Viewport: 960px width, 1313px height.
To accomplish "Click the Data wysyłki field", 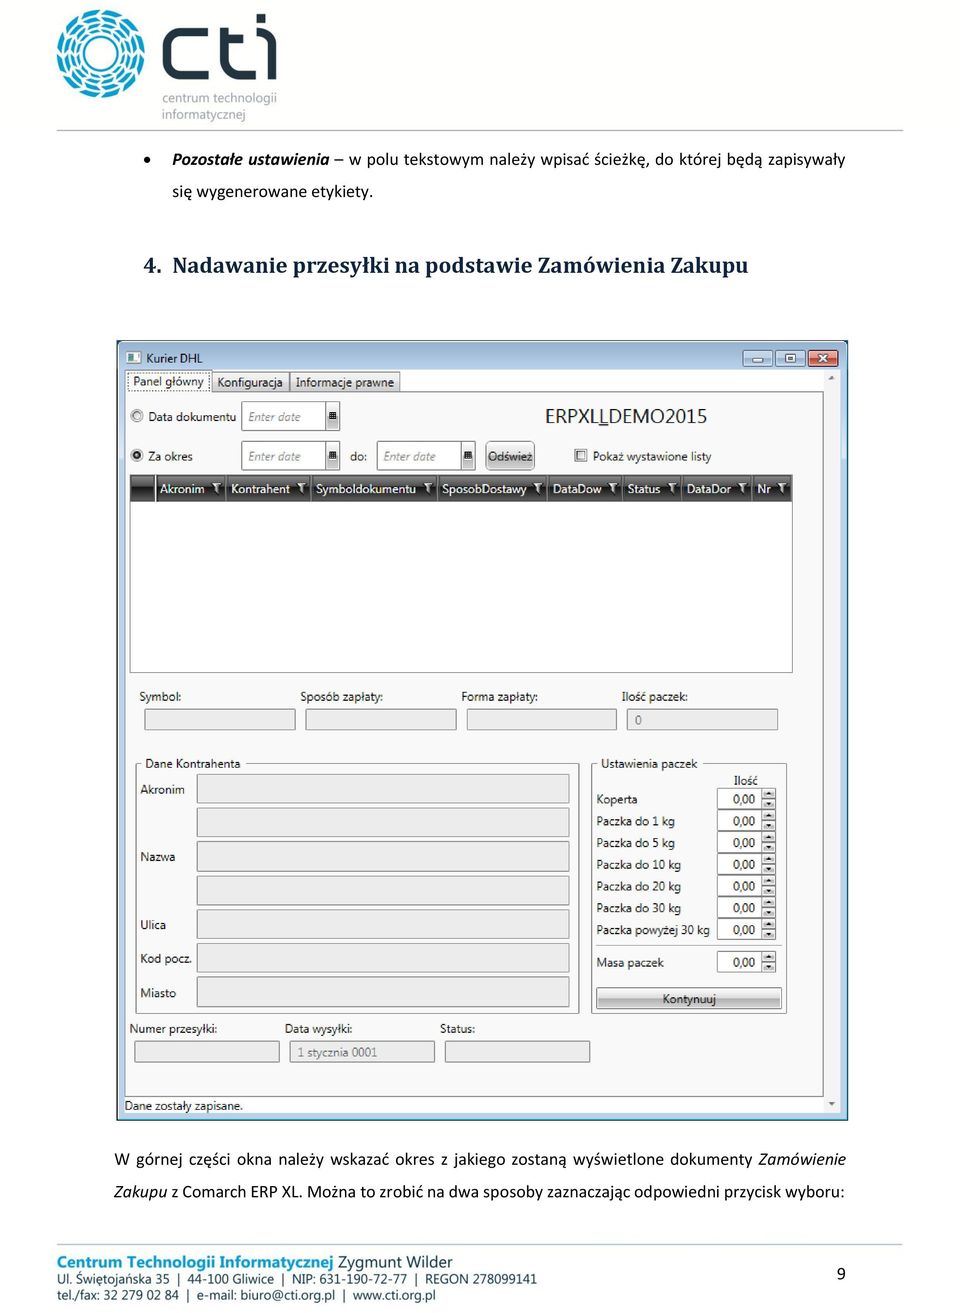I will click(362, 1052).
